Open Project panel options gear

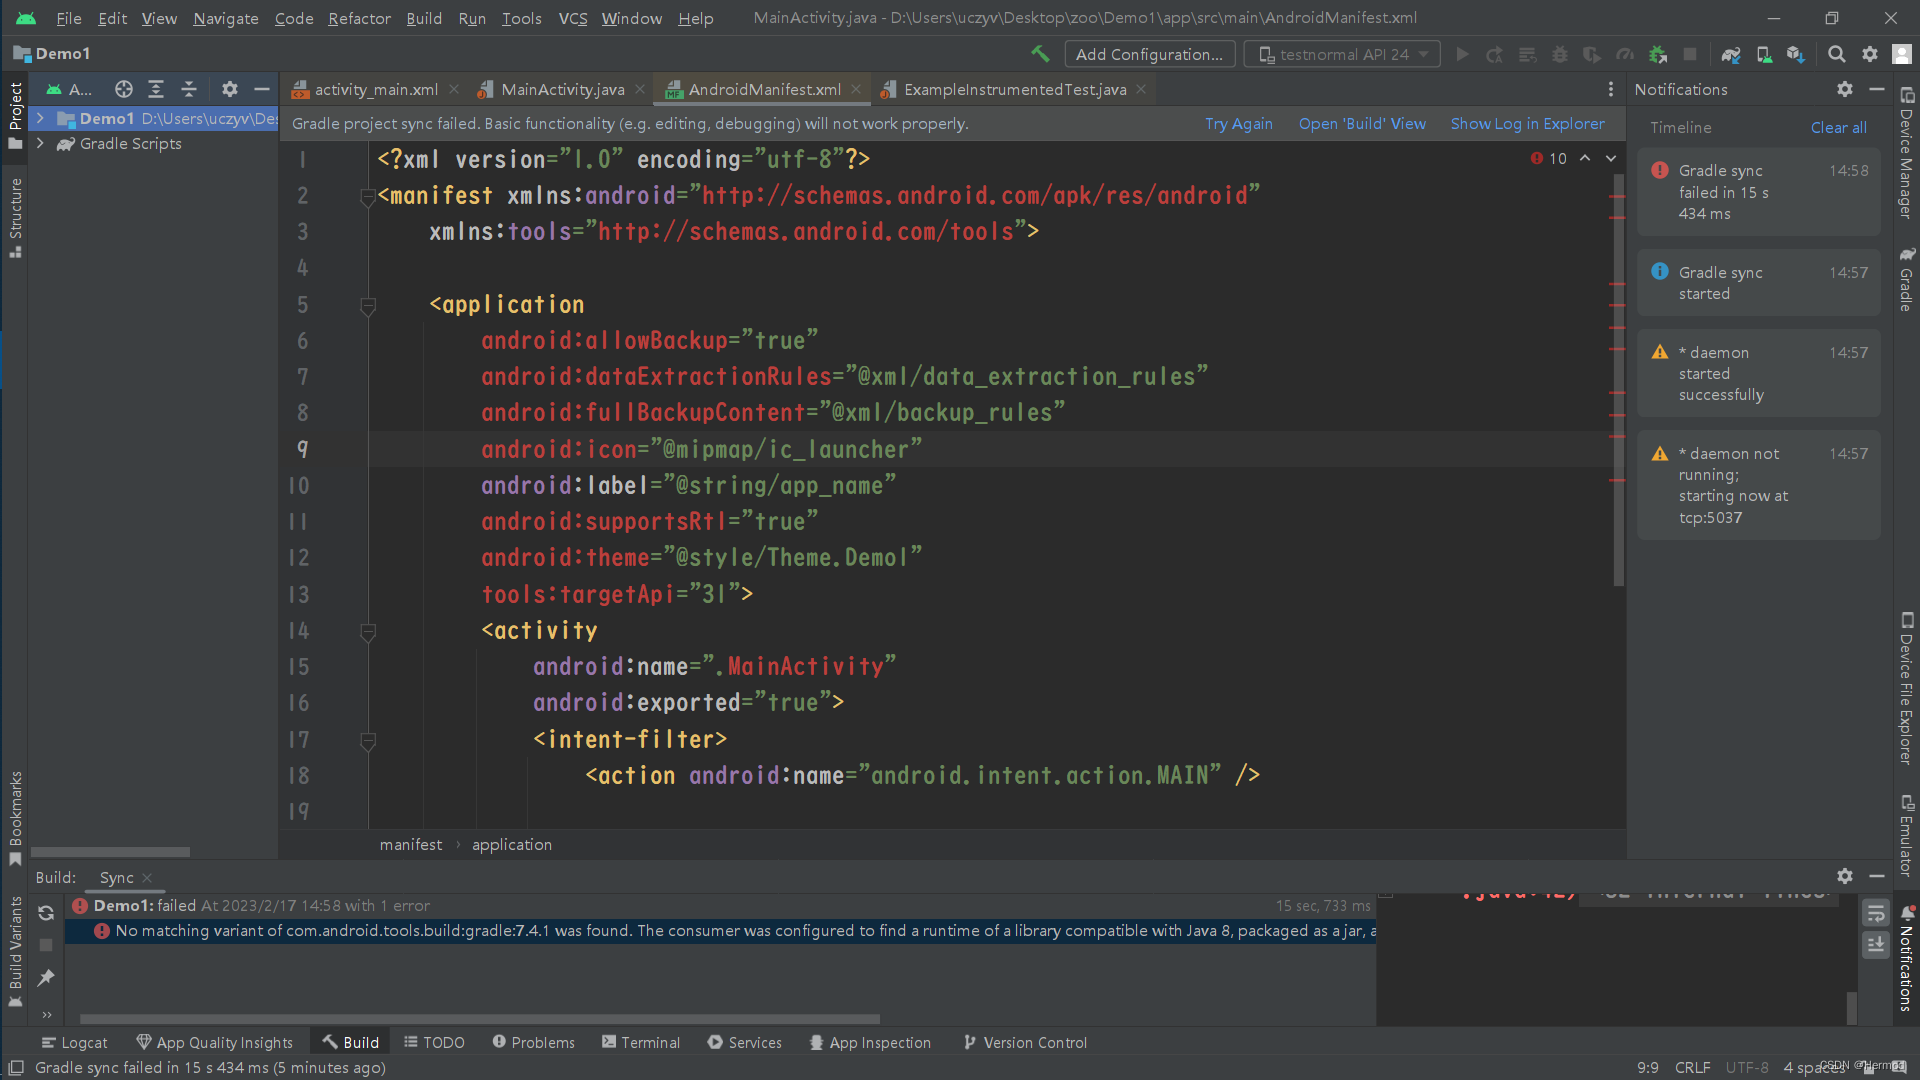pyautogui.click(x=230, y=89)
